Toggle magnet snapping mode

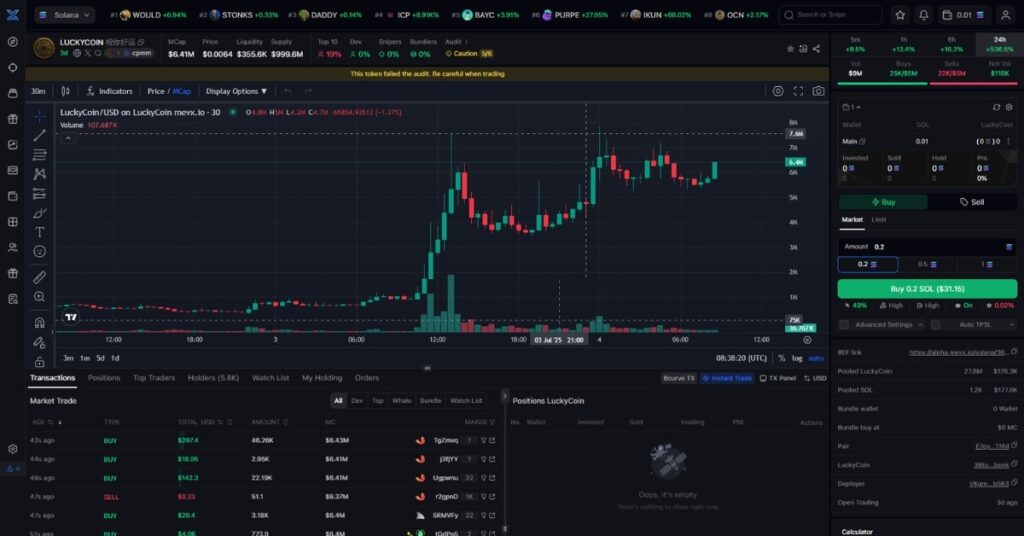[x=40, y=323]
